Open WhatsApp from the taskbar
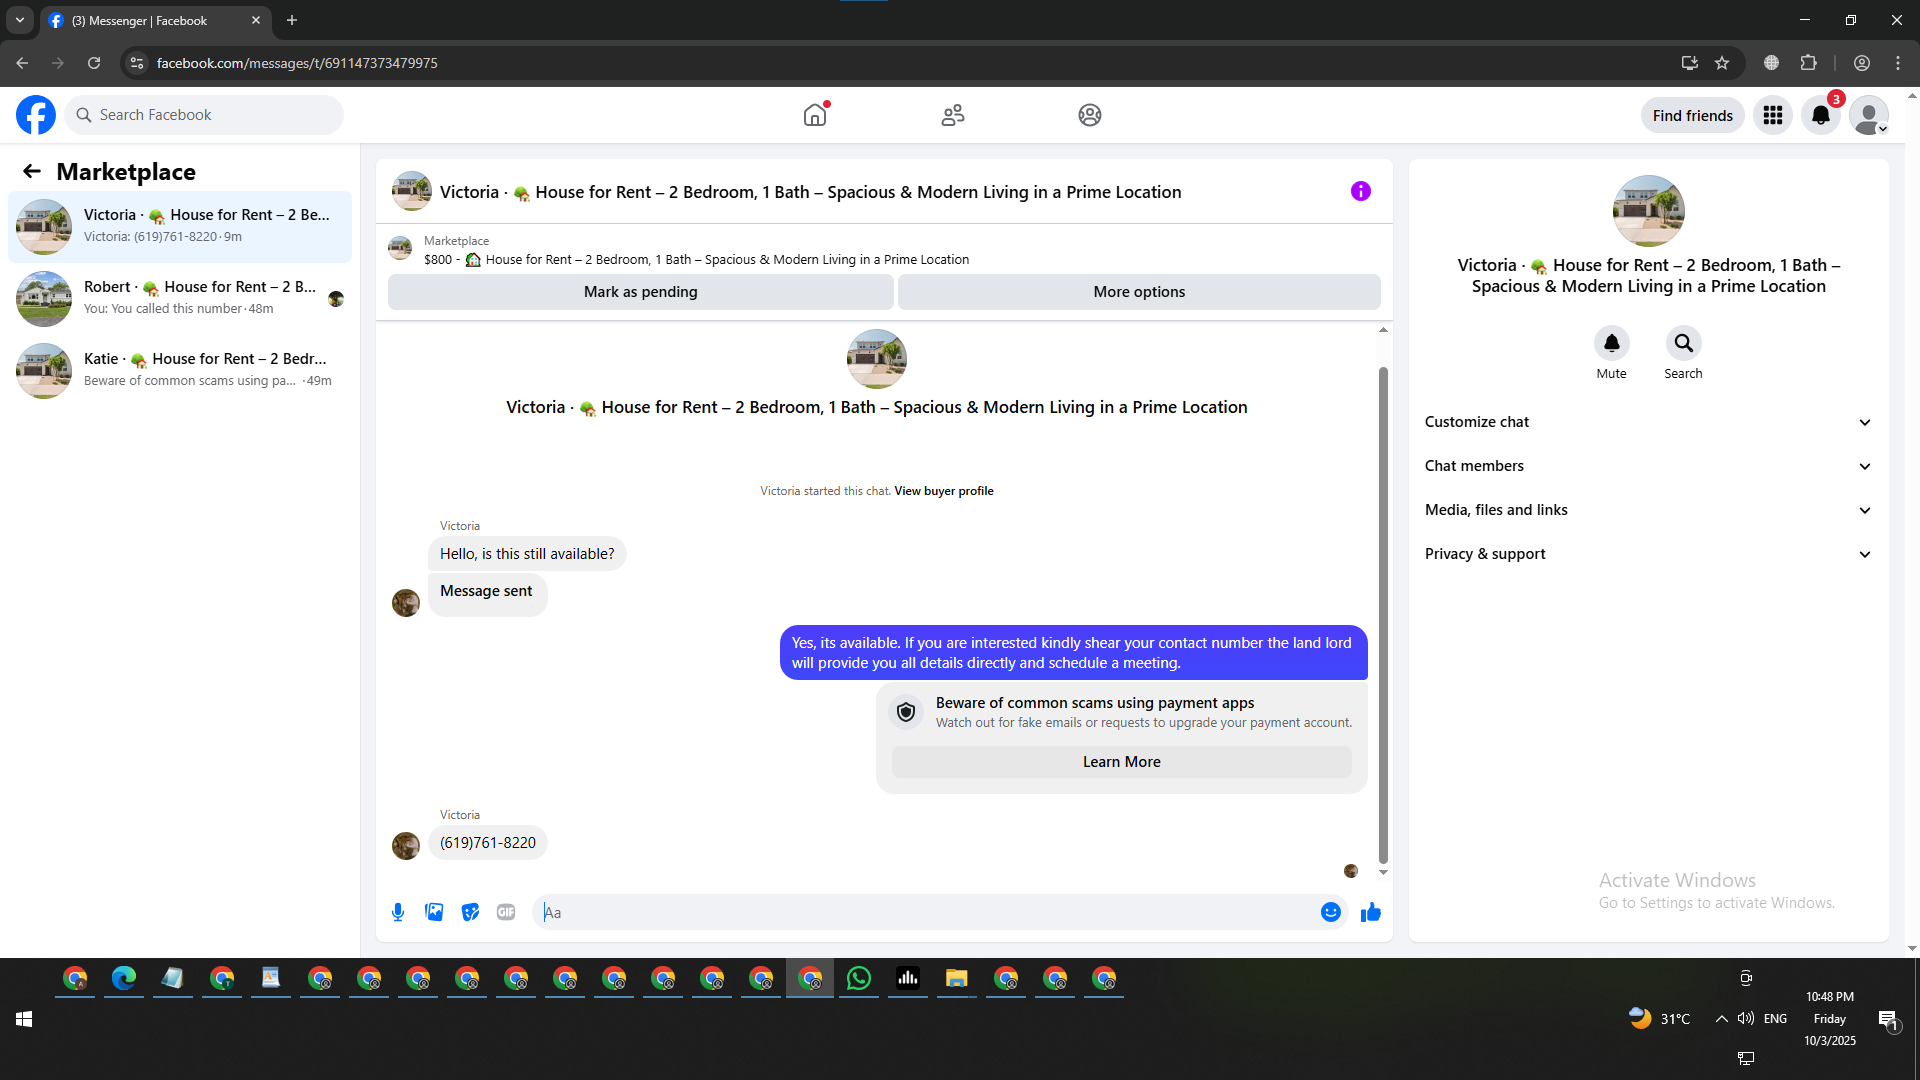The width and height of the screenshot is (1920, 1080). [x=859, y=978]
